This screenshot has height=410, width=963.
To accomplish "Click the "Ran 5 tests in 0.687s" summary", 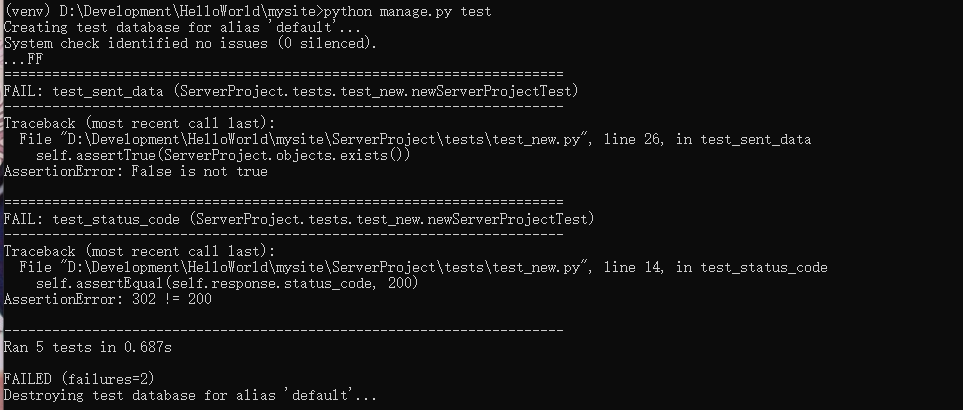I will pos(90,347).
